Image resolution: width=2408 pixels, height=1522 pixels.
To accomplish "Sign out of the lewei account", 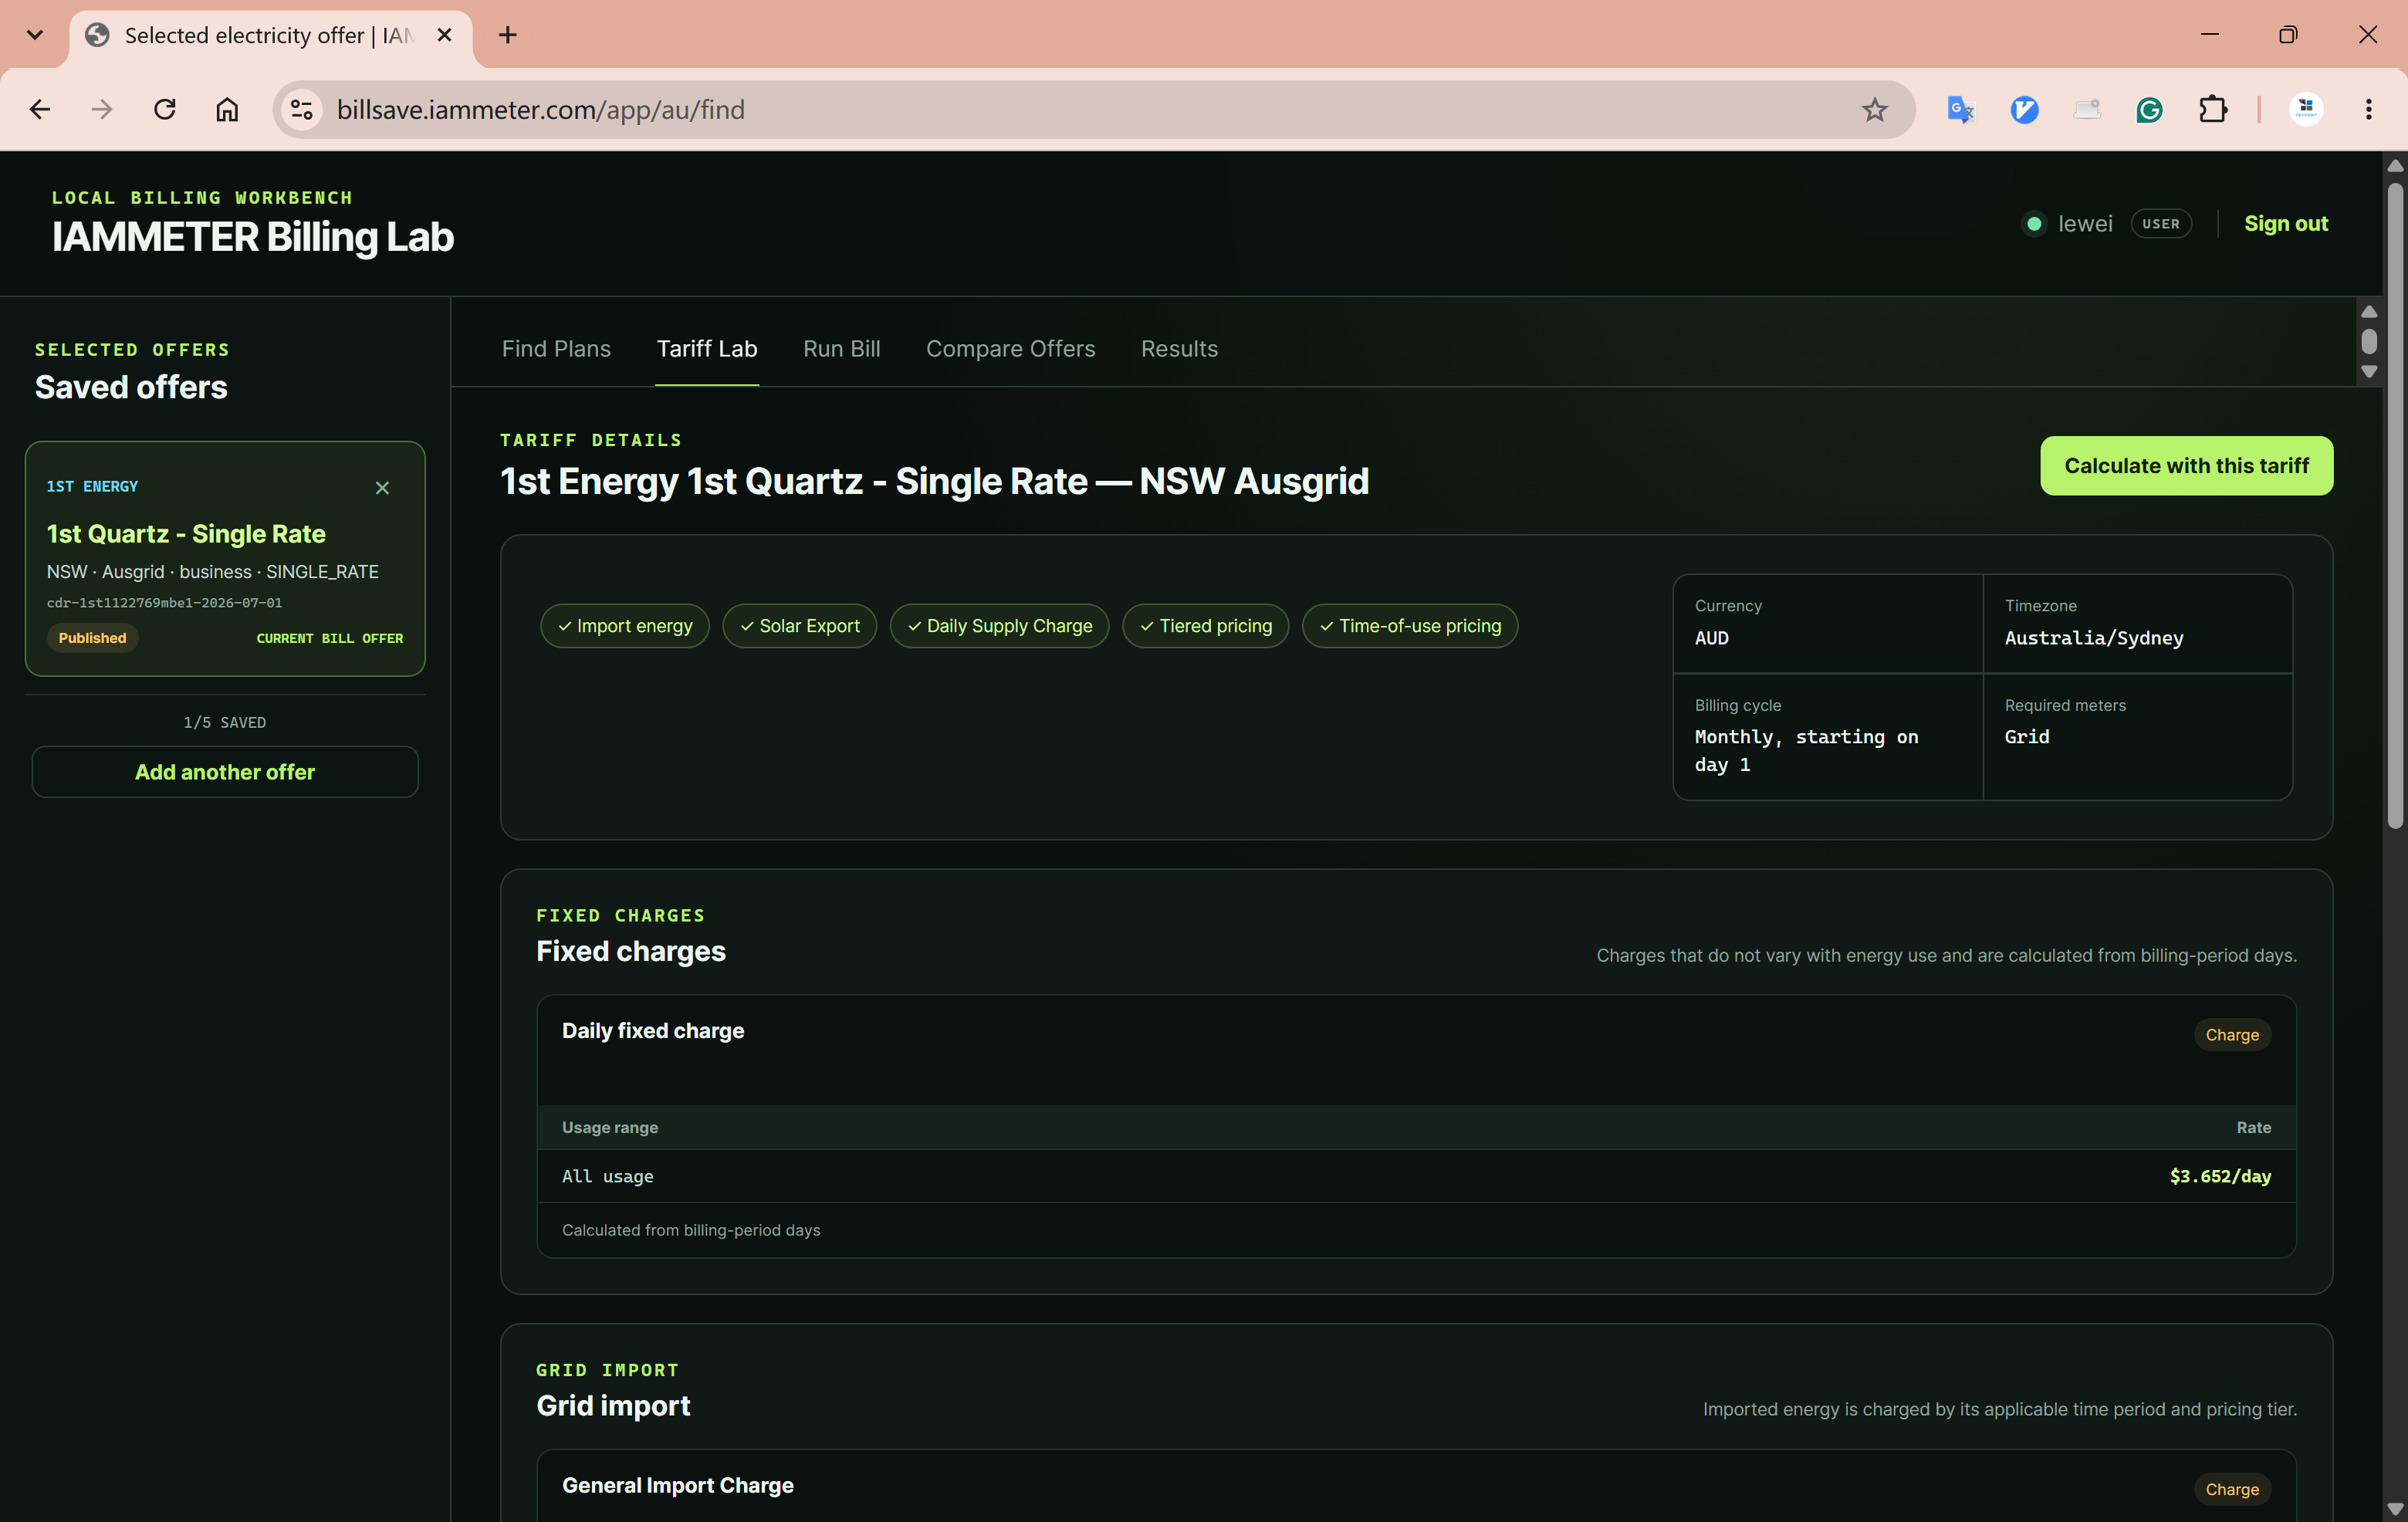I will (2285, 223).
